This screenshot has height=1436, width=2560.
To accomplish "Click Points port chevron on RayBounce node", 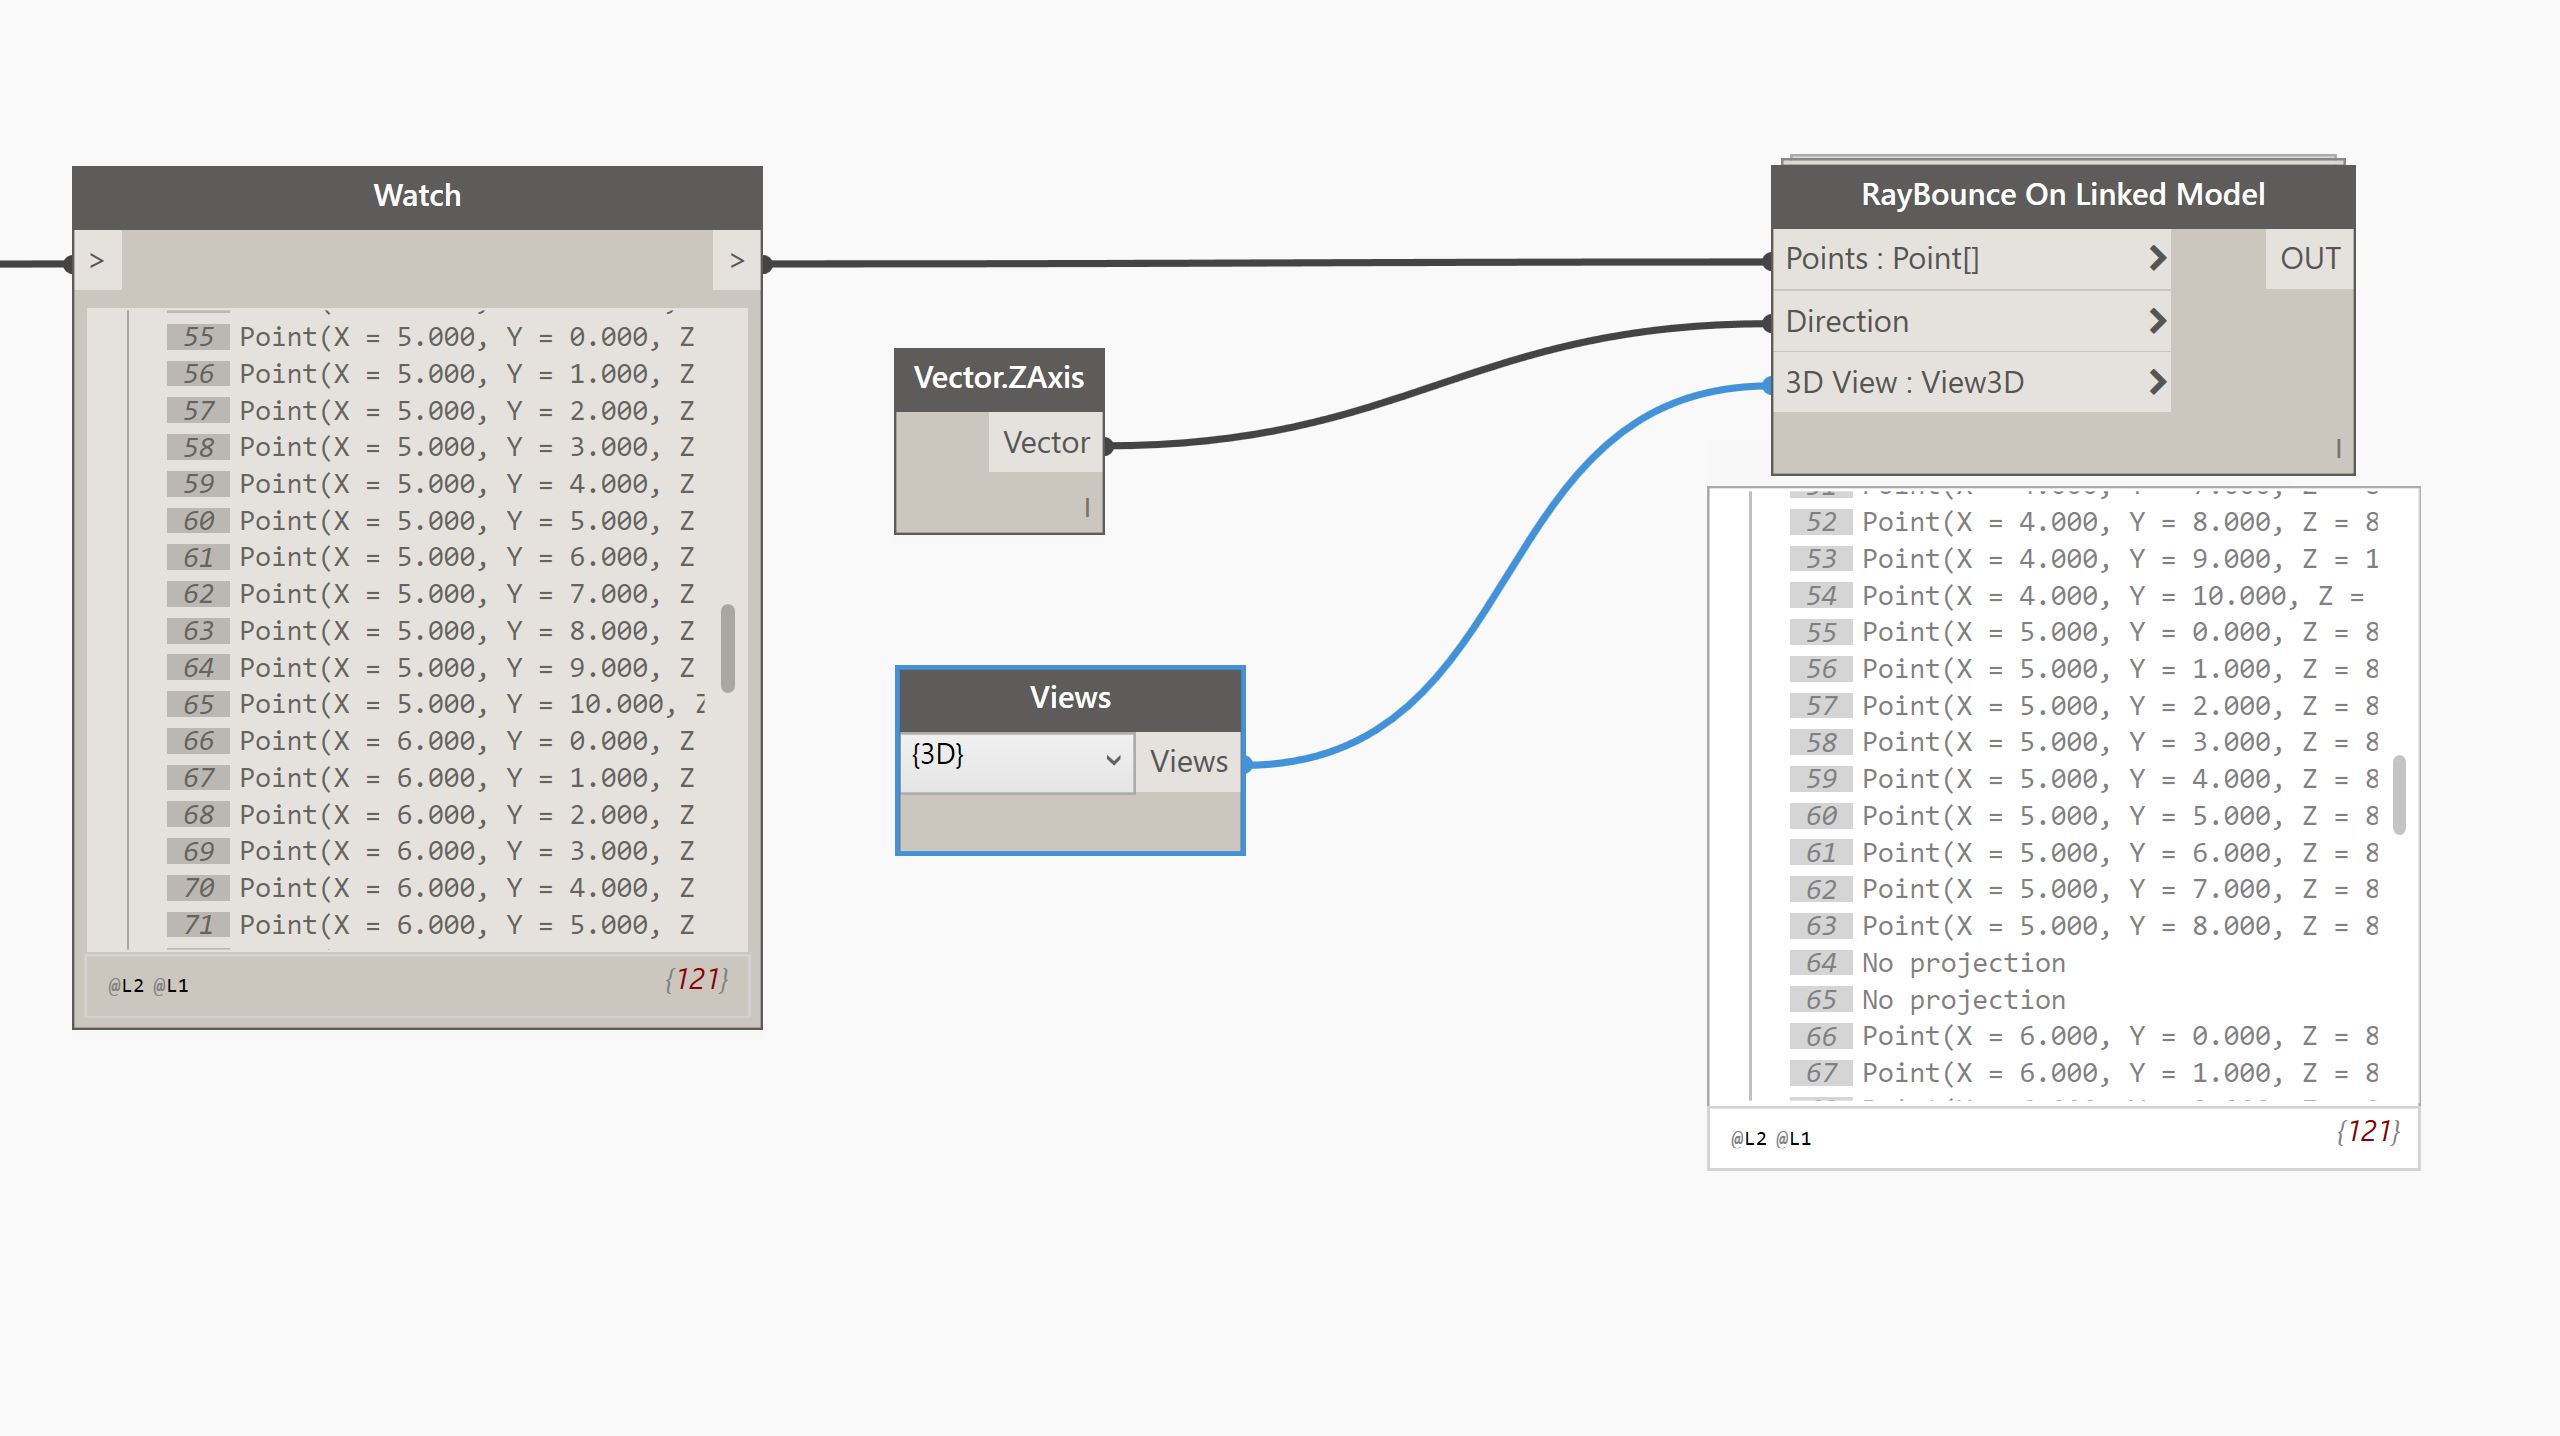I will tap(2157, 259).
